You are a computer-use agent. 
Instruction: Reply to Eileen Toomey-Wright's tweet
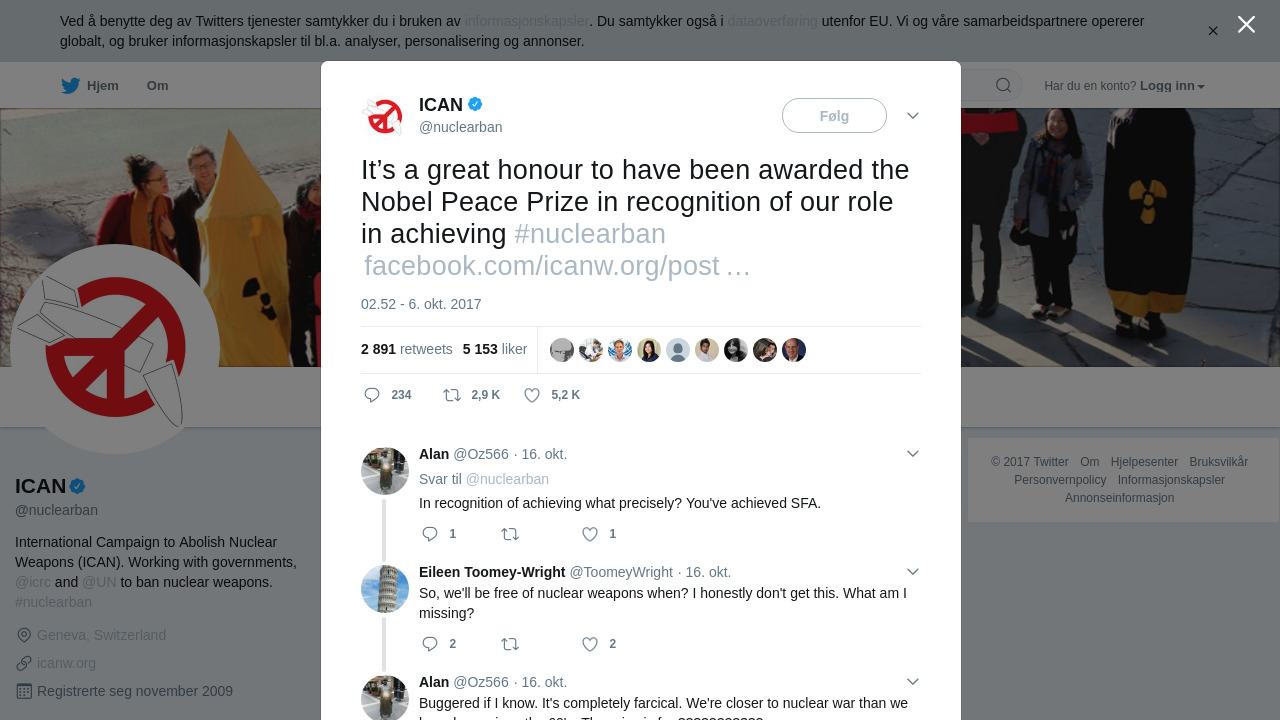[430, 644]
